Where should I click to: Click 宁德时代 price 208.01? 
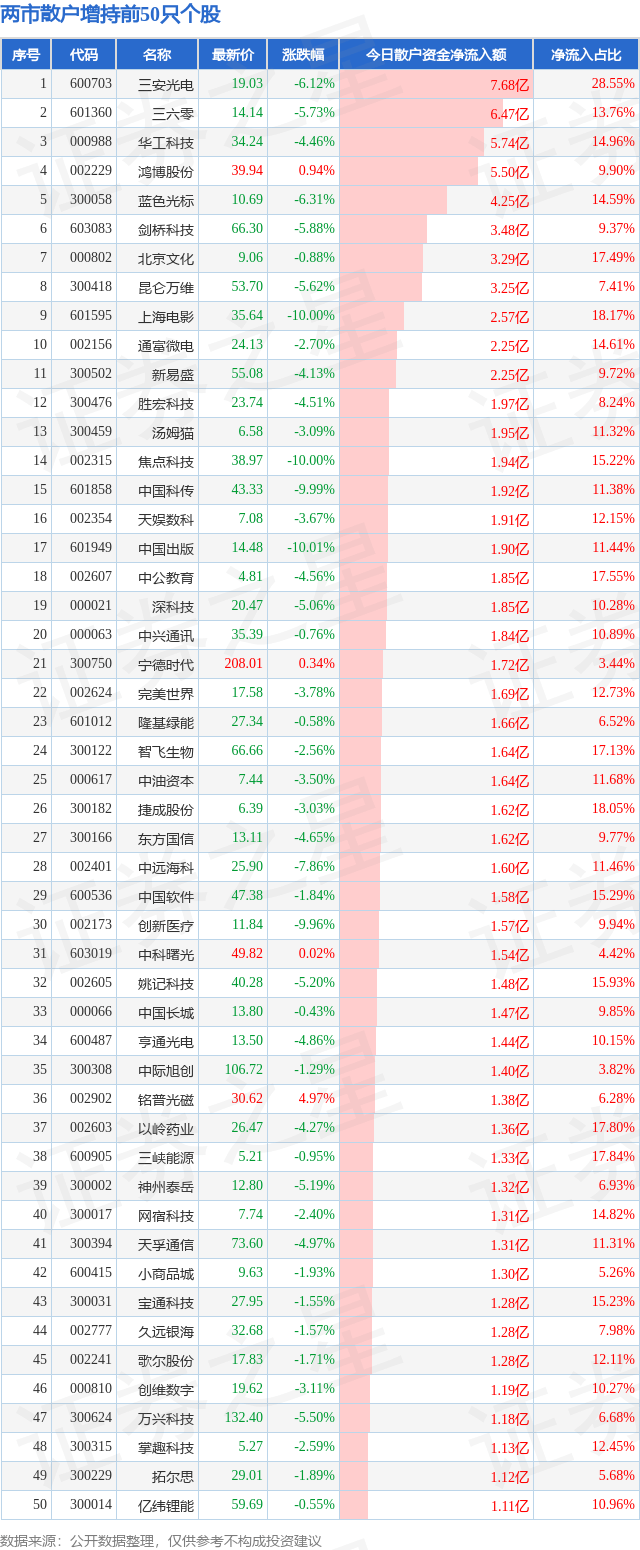click(244, 664)
